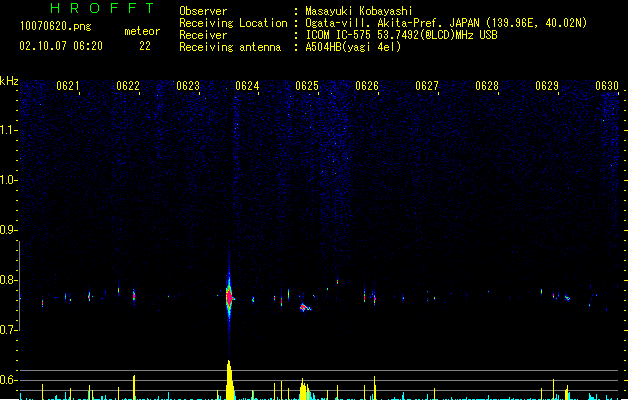Click time marker 0629
The width and height of the screenshot is (629, 400).
tap(547, 86)
